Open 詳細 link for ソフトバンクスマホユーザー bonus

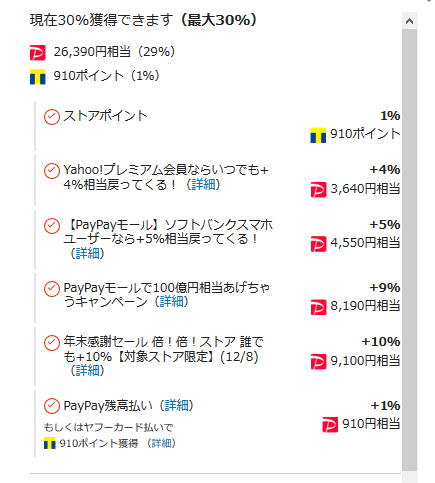87,254
